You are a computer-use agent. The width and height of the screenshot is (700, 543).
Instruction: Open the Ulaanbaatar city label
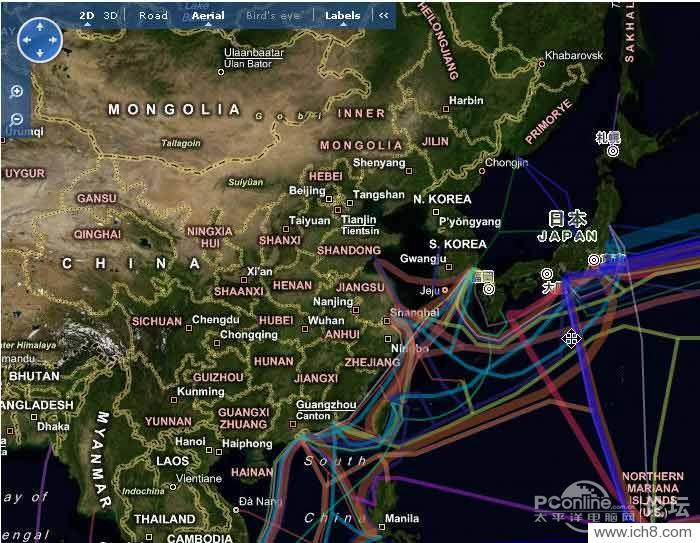pyautogui.click(x=254, y=53)
